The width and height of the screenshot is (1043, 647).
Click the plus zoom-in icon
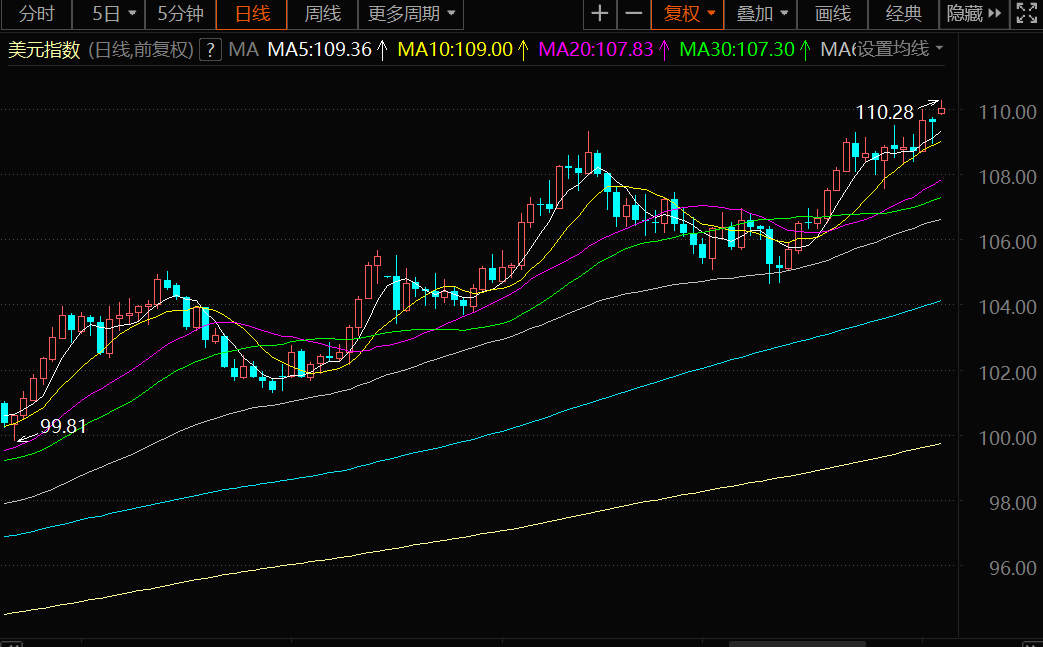pyautogui.click(x=599, y=14)
